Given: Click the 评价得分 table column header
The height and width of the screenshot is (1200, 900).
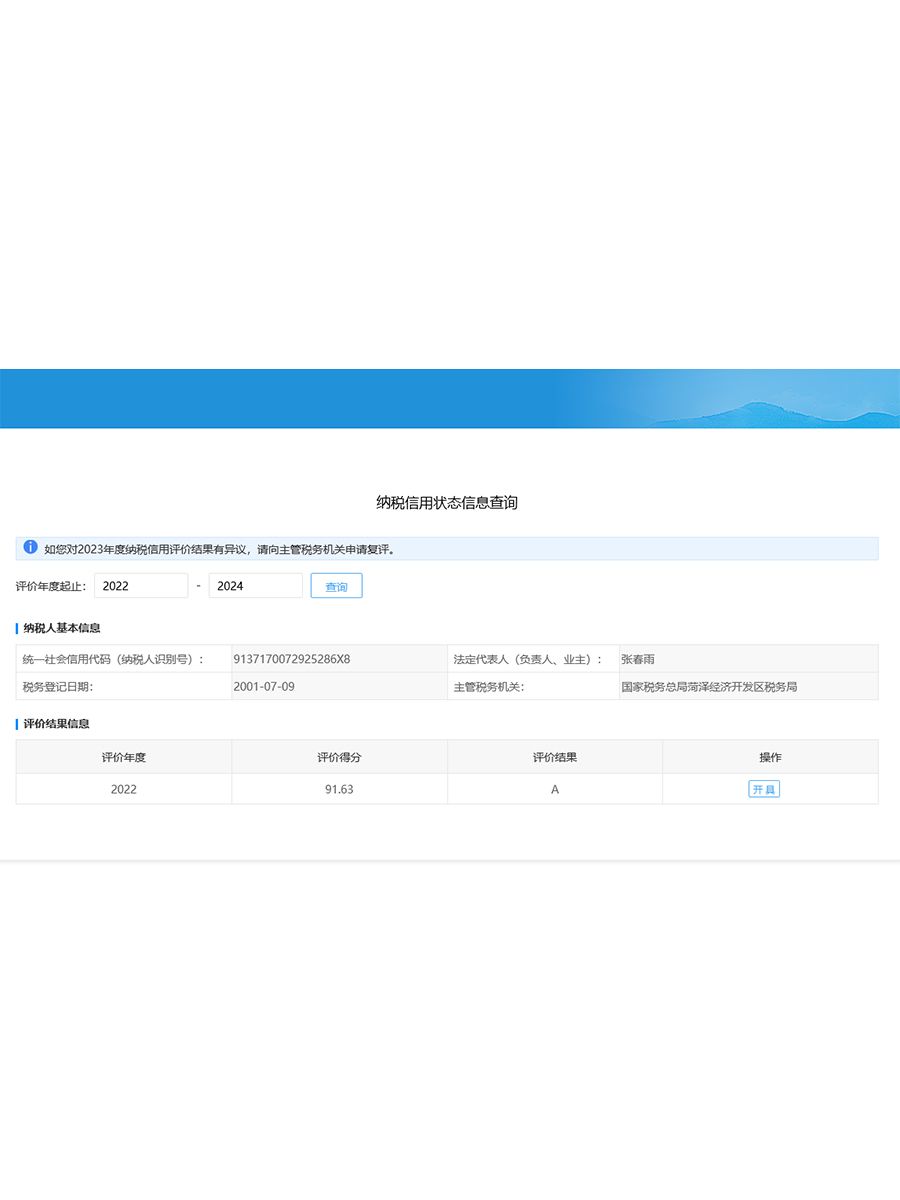Looking at the screenshot, I should tap(338, 757).
